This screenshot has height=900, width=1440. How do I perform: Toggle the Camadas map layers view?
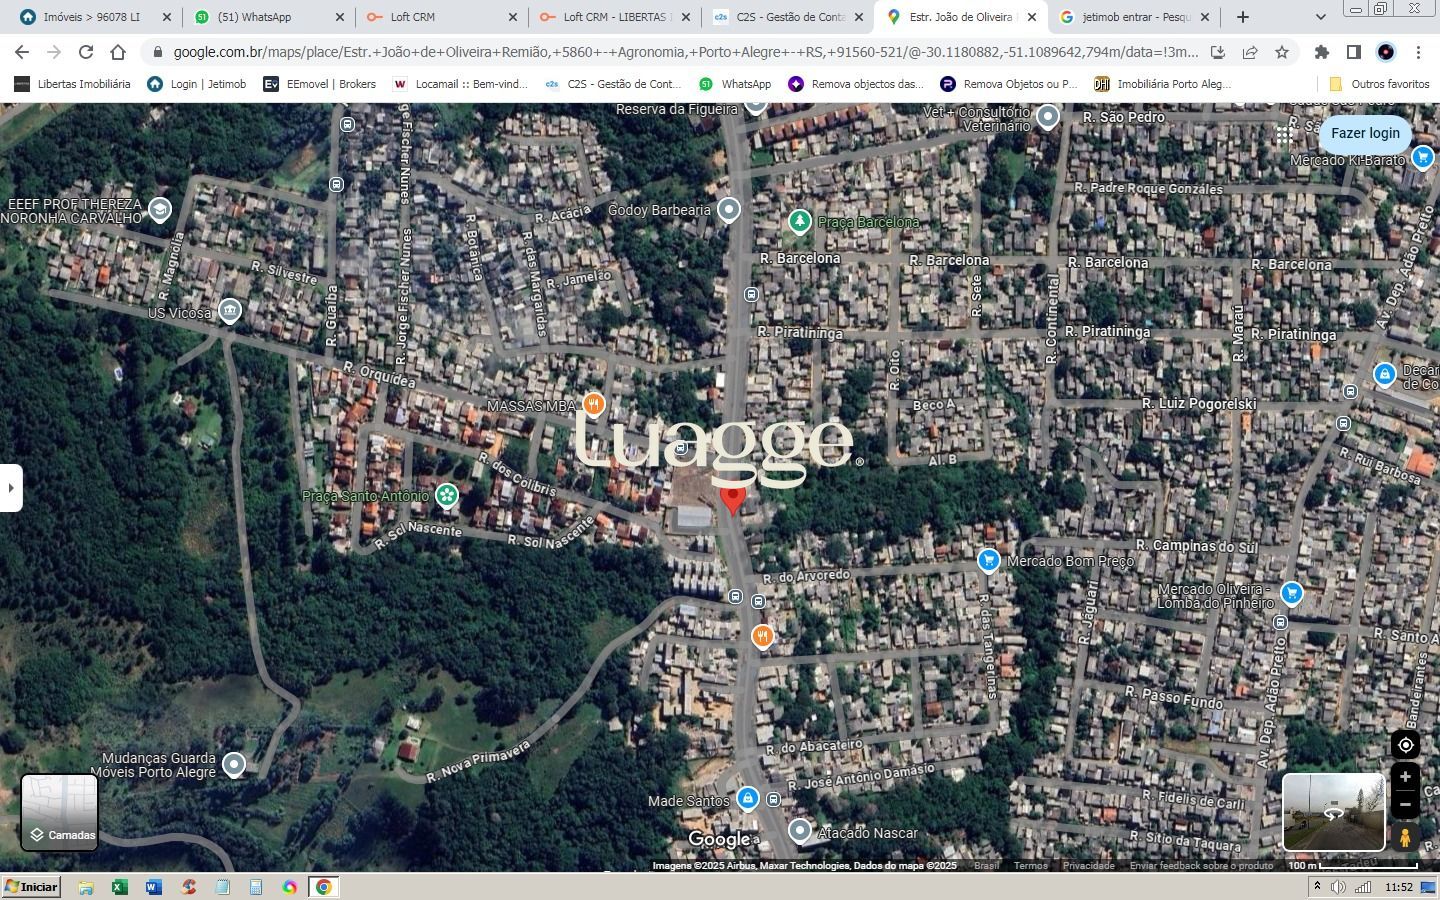click(58, 812)
